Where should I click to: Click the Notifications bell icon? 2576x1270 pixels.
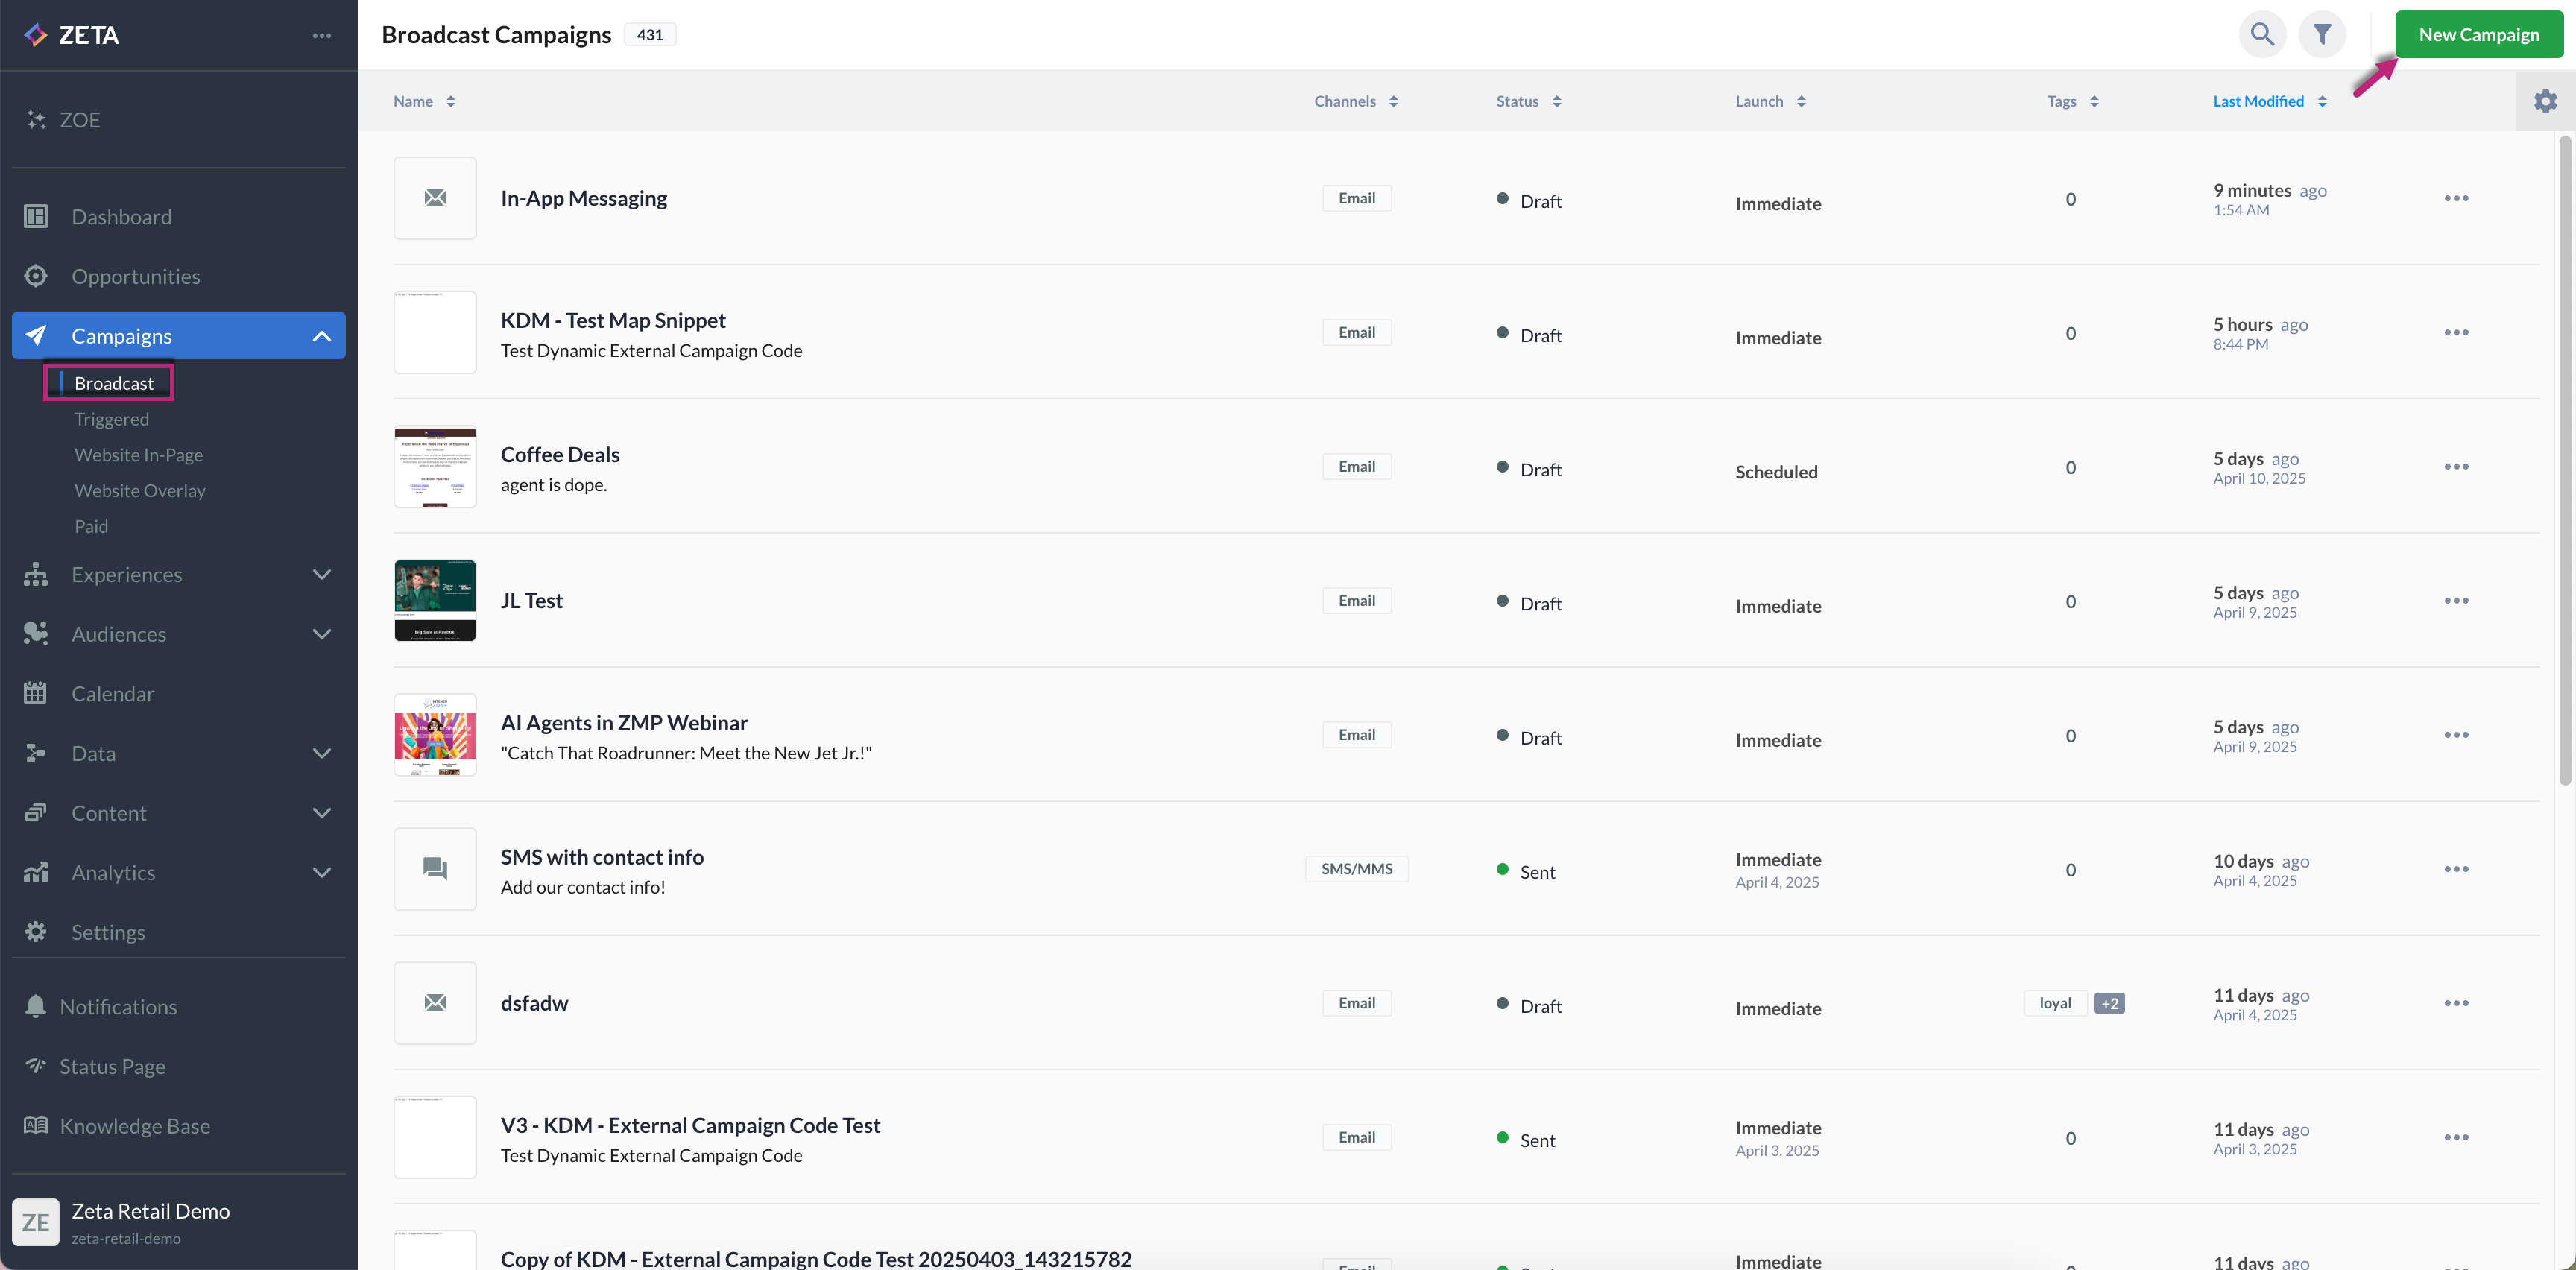[36, 1006]
